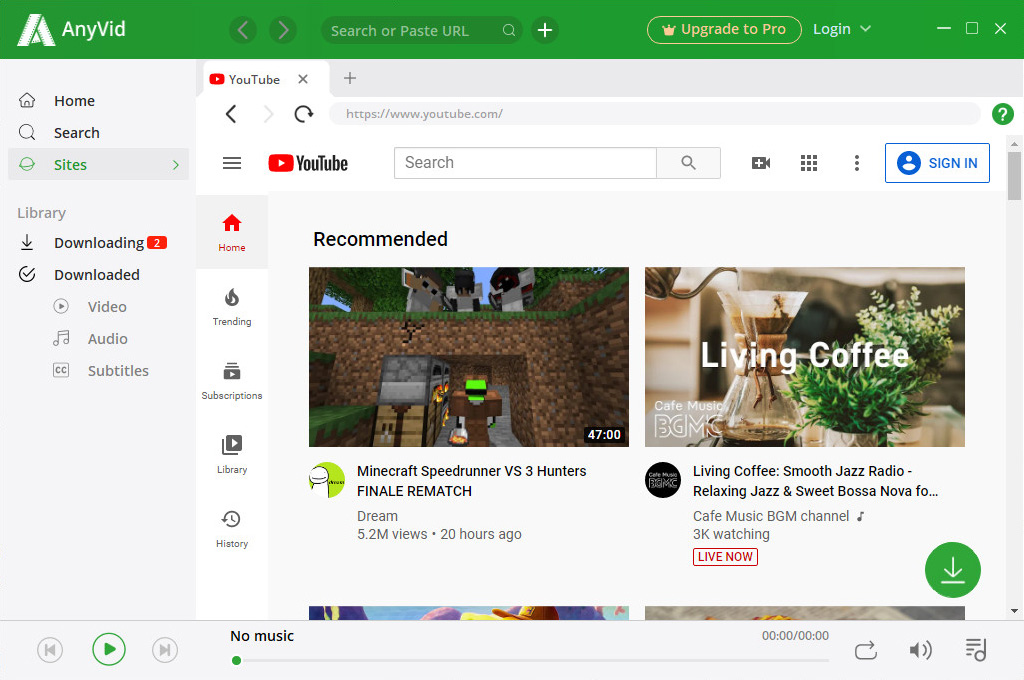The width and height of the screenshot is (1024, 680).
Task: Click the red Downloading count badge
Action: click(x=157, y=242)
